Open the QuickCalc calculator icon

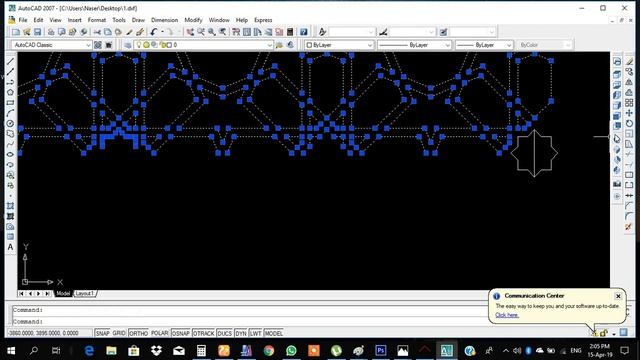coord(290,32)
